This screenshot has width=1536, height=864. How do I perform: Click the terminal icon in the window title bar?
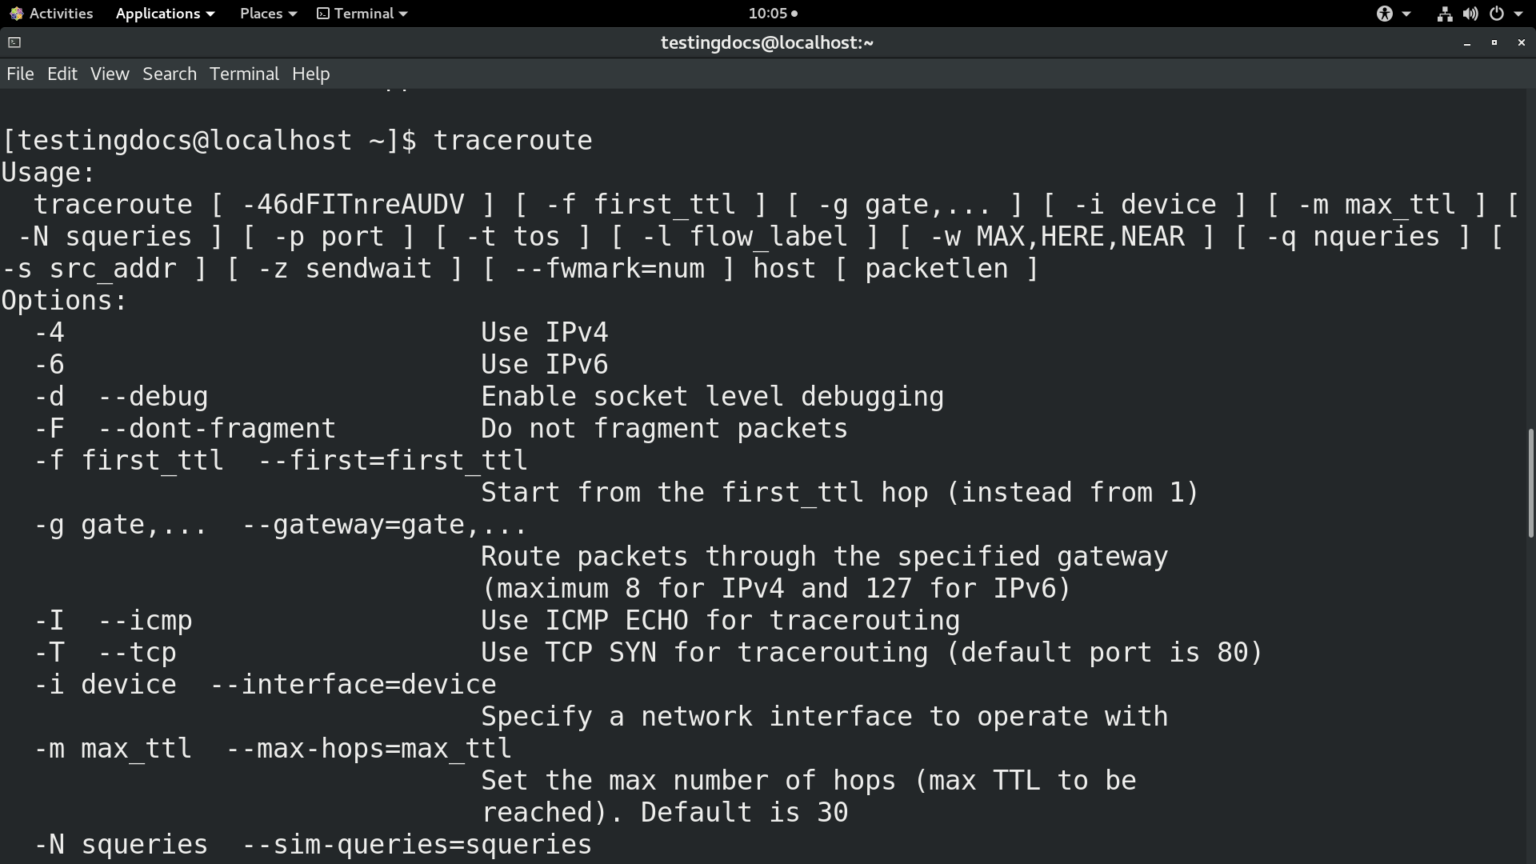tap(14, 42)
